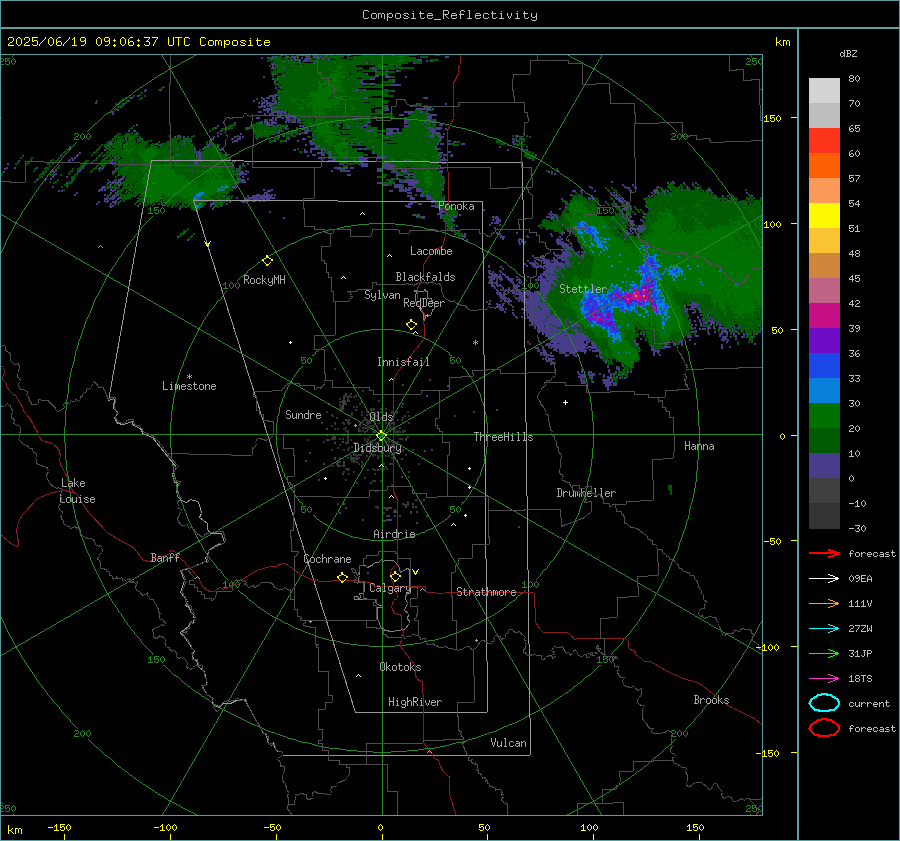Click the Strathmore label

(486, 592)
